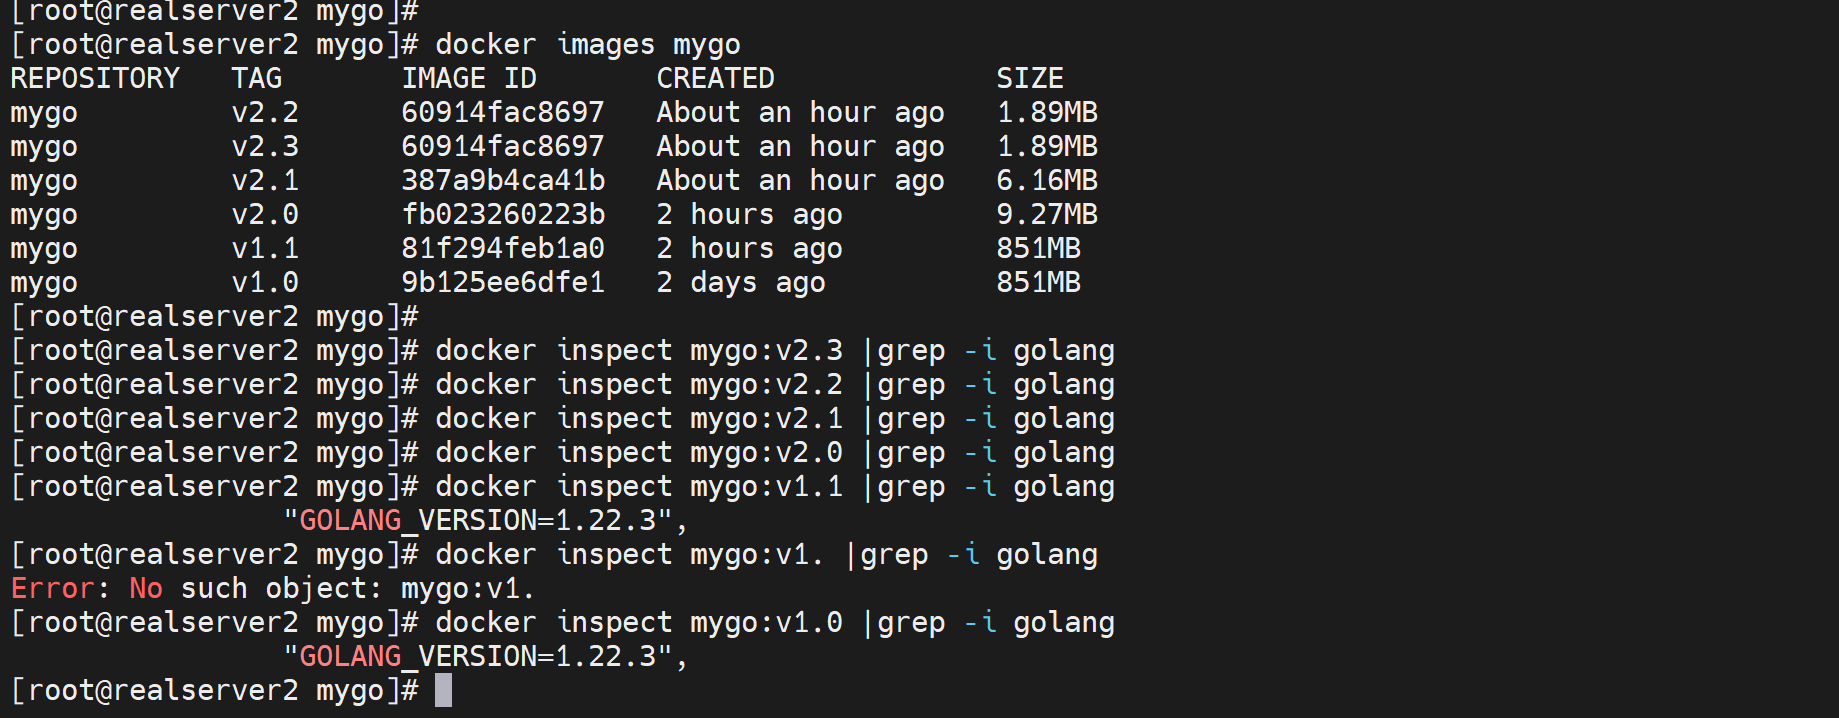Click the v1.0 tag in image list
This screenshot has height=718, width=1839.
pos(265,282)
